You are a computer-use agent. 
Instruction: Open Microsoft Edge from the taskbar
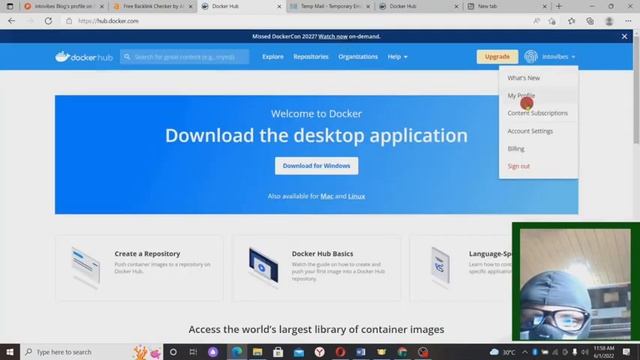pyautogui.click(x=237, y=352)
